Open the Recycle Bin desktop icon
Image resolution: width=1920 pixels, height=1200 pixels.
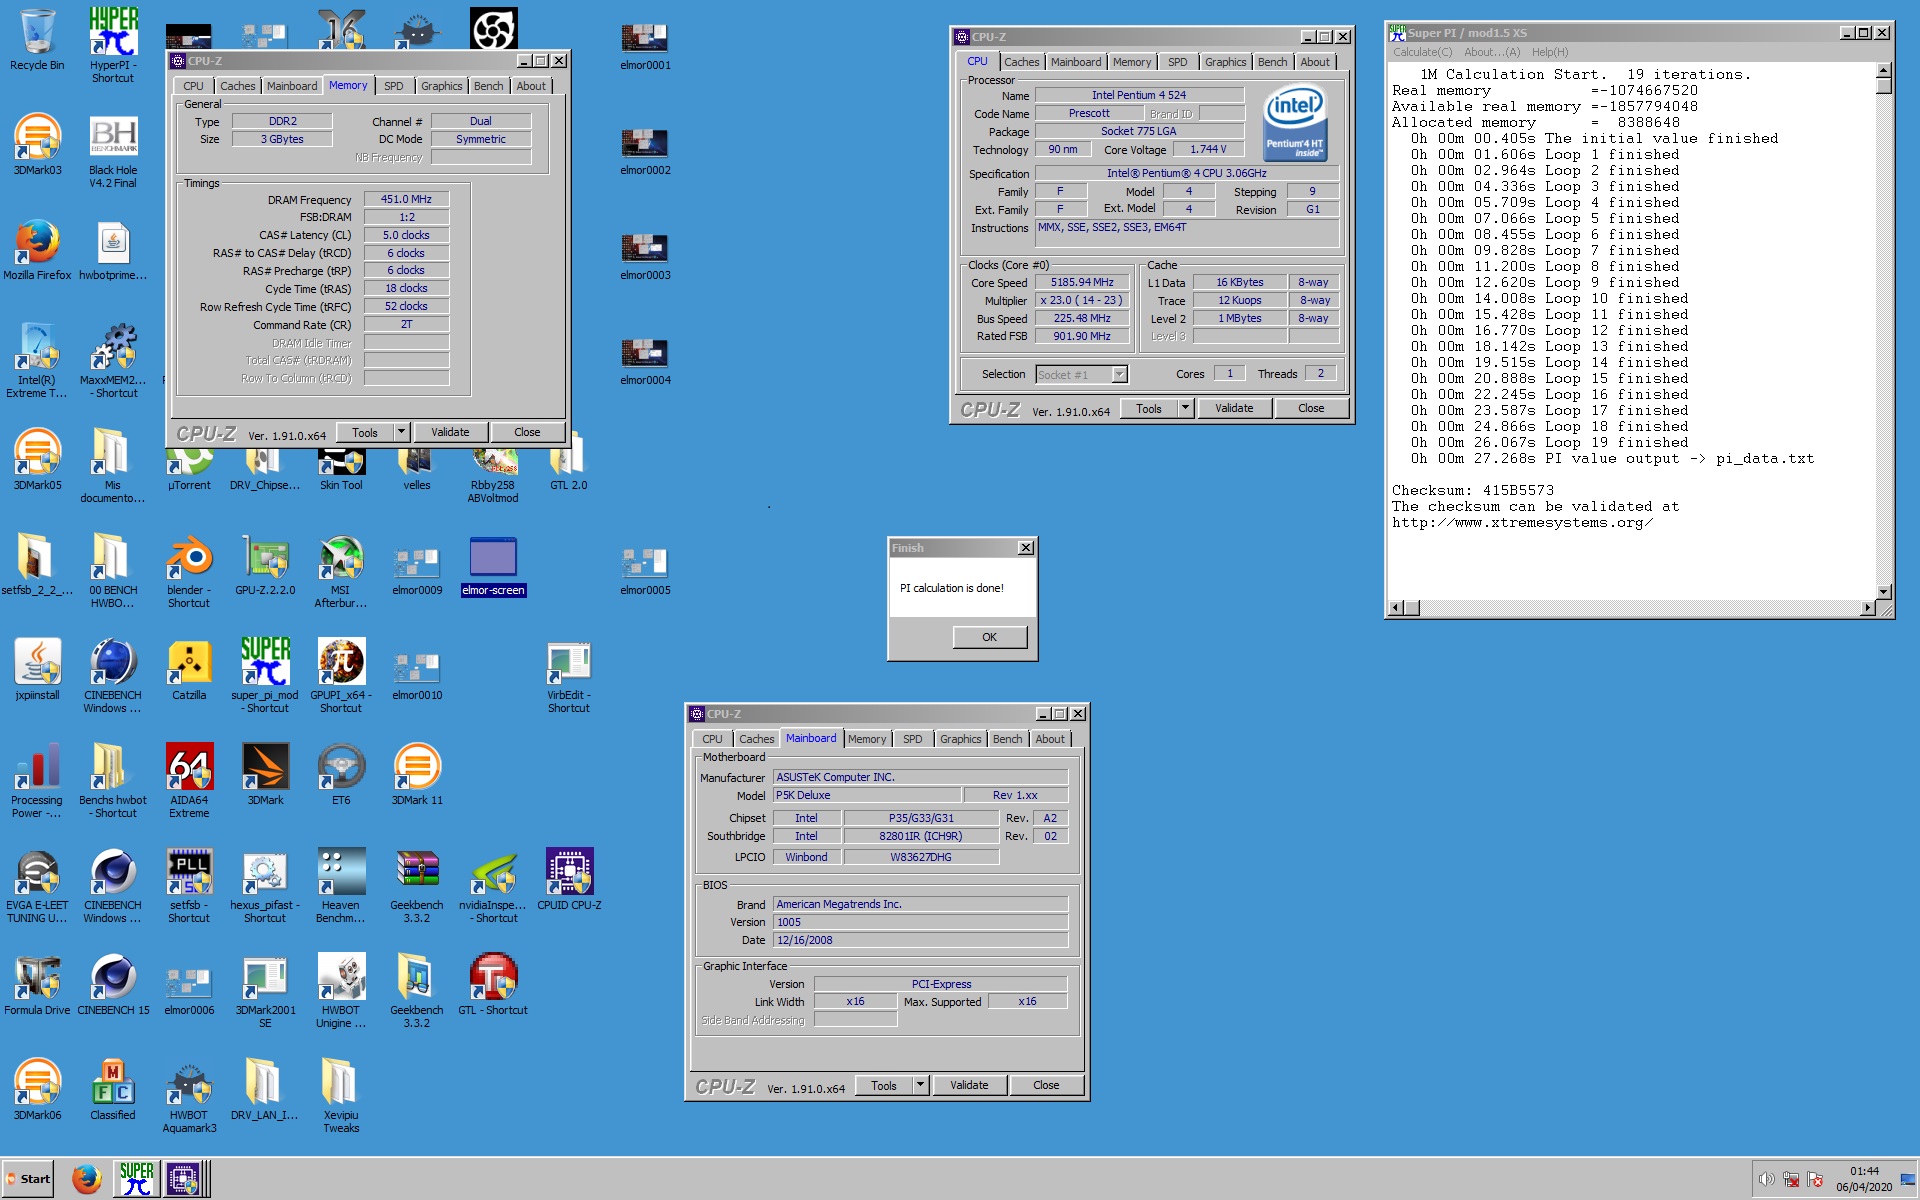point(37,40)
